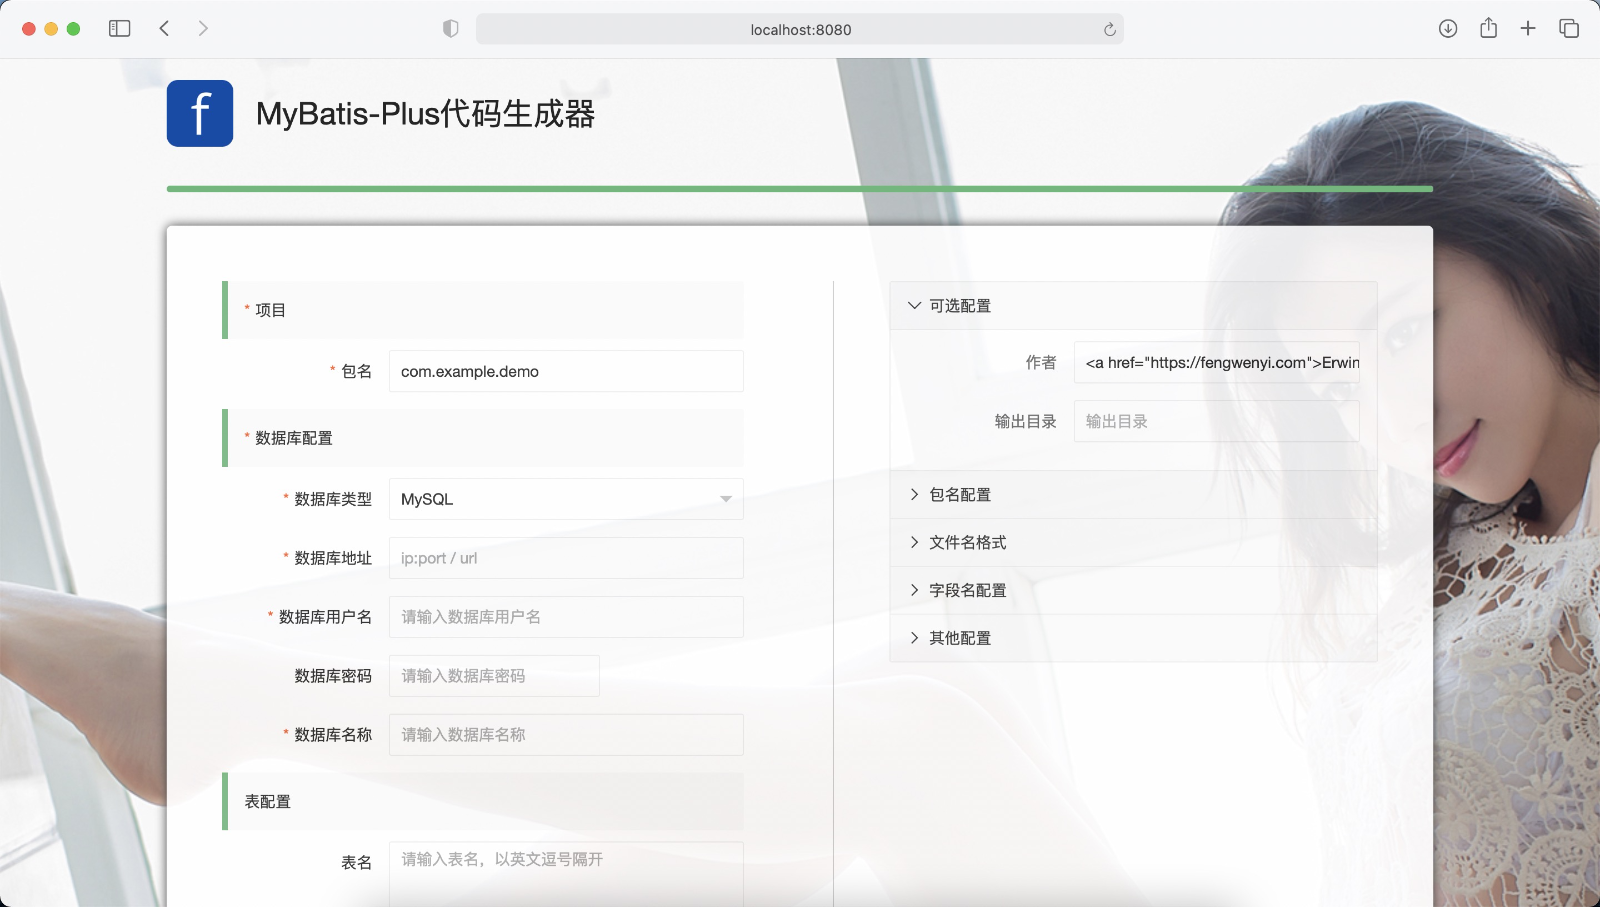Click the 输出目录 output directory field

(1217, 421)
